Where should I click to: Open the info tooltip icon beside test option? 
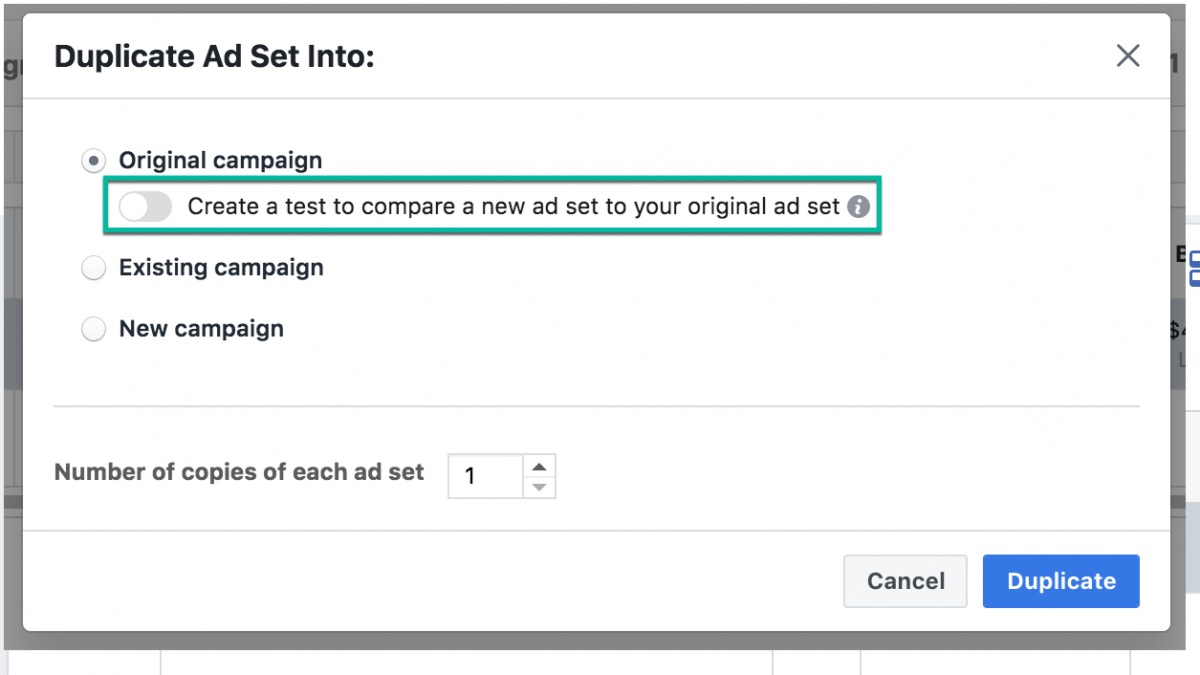click(x=858, y=207)
